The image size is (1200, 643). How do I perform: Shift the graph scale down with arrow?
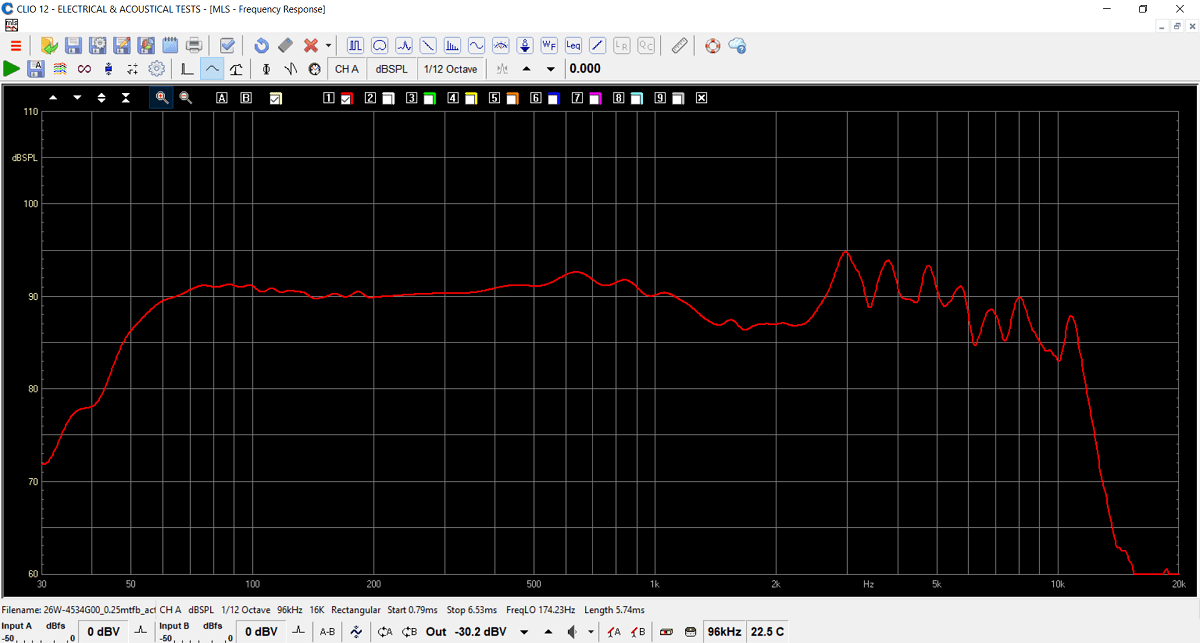(77, 97)
